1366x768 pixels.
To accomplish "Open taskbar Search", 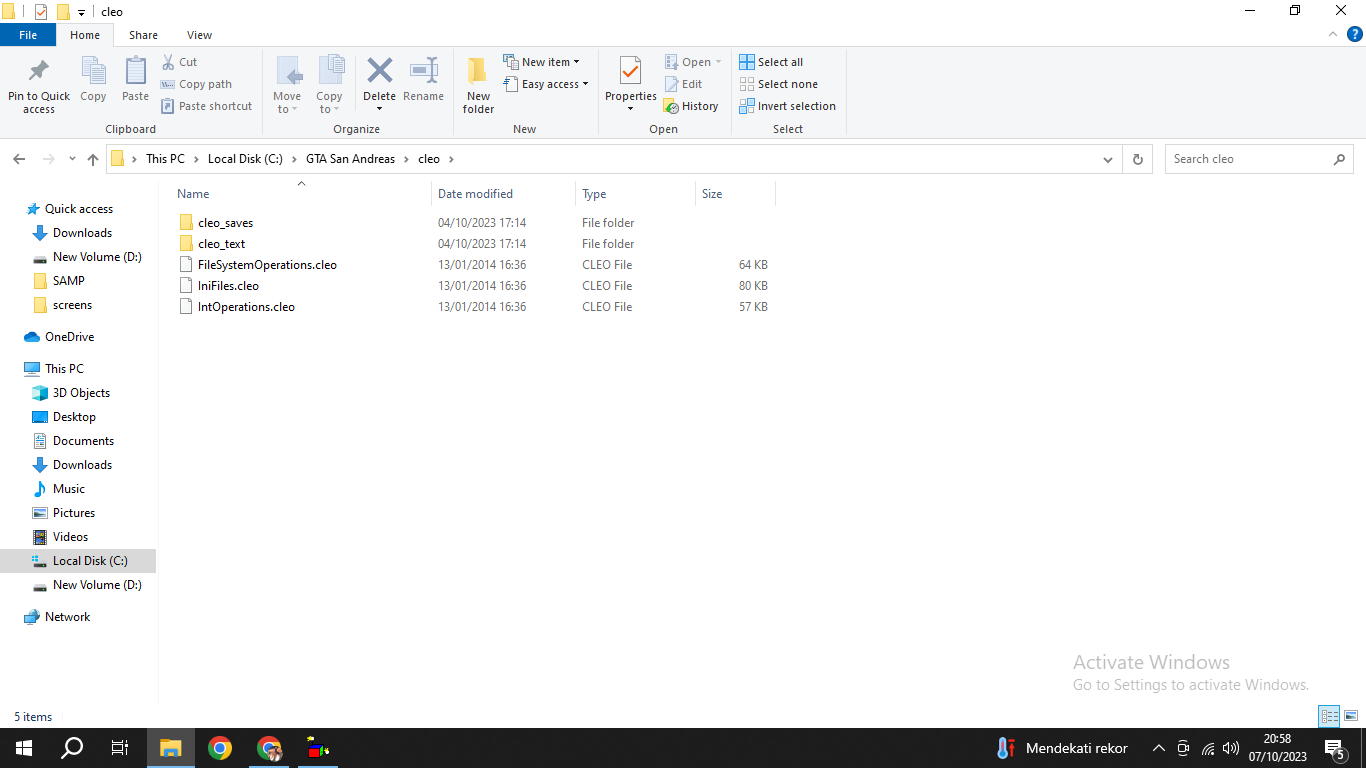I will pyautogui.click(x=72, y=748).
